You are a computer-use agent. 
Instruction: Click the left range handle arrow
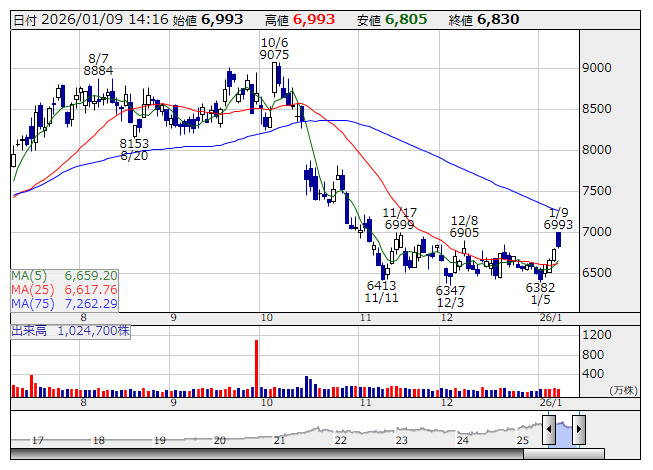click(549, 430)
